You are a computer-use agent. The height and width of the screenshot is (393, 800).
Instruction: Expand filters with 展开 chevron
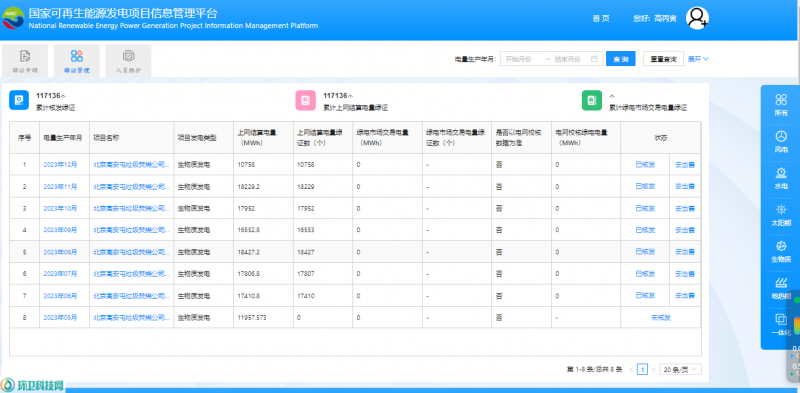click(x=698, y=59)
